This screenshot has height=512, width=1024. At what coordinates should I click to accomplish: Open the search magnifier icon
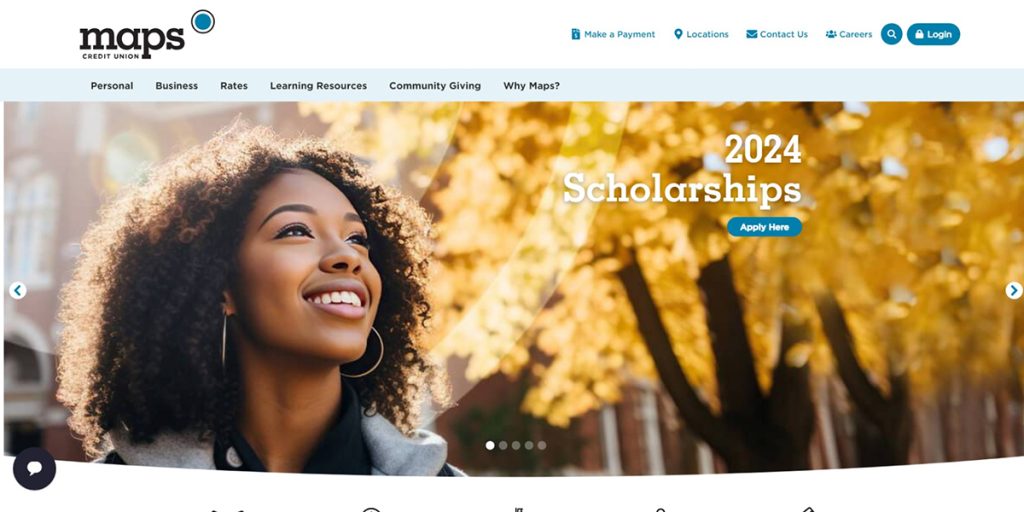(x=891, y=34)
